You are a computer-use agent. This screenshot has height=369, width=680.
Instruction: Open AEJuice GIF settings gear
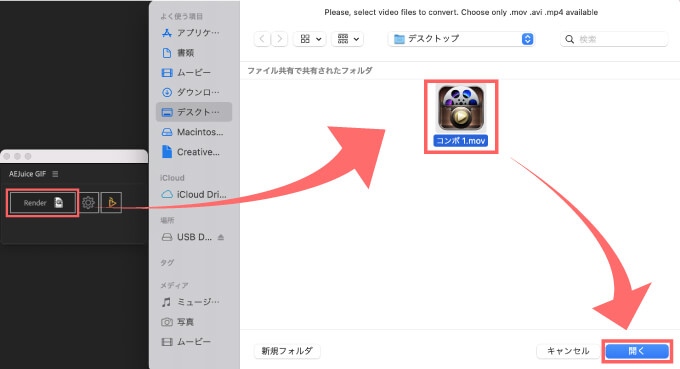[88, 202]
